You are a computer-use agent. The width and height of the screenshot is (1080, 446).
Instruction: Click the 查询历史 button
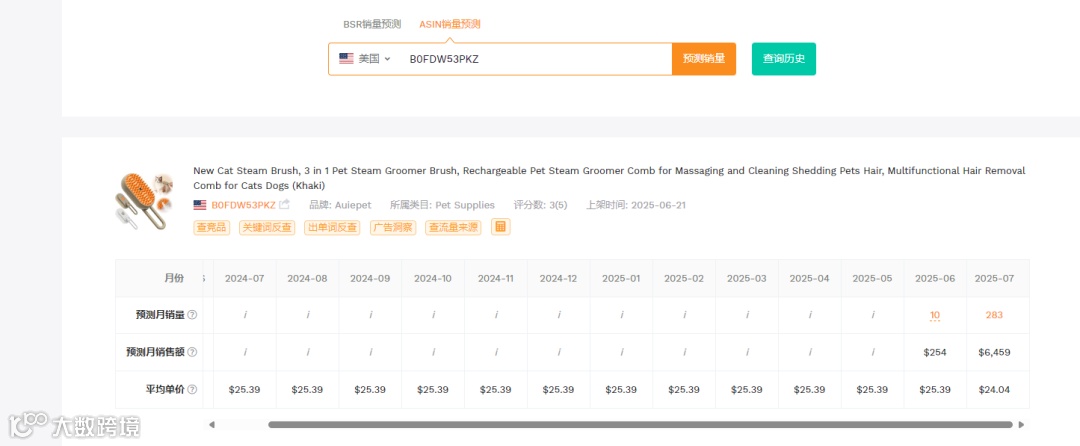[x=784, y=59]
